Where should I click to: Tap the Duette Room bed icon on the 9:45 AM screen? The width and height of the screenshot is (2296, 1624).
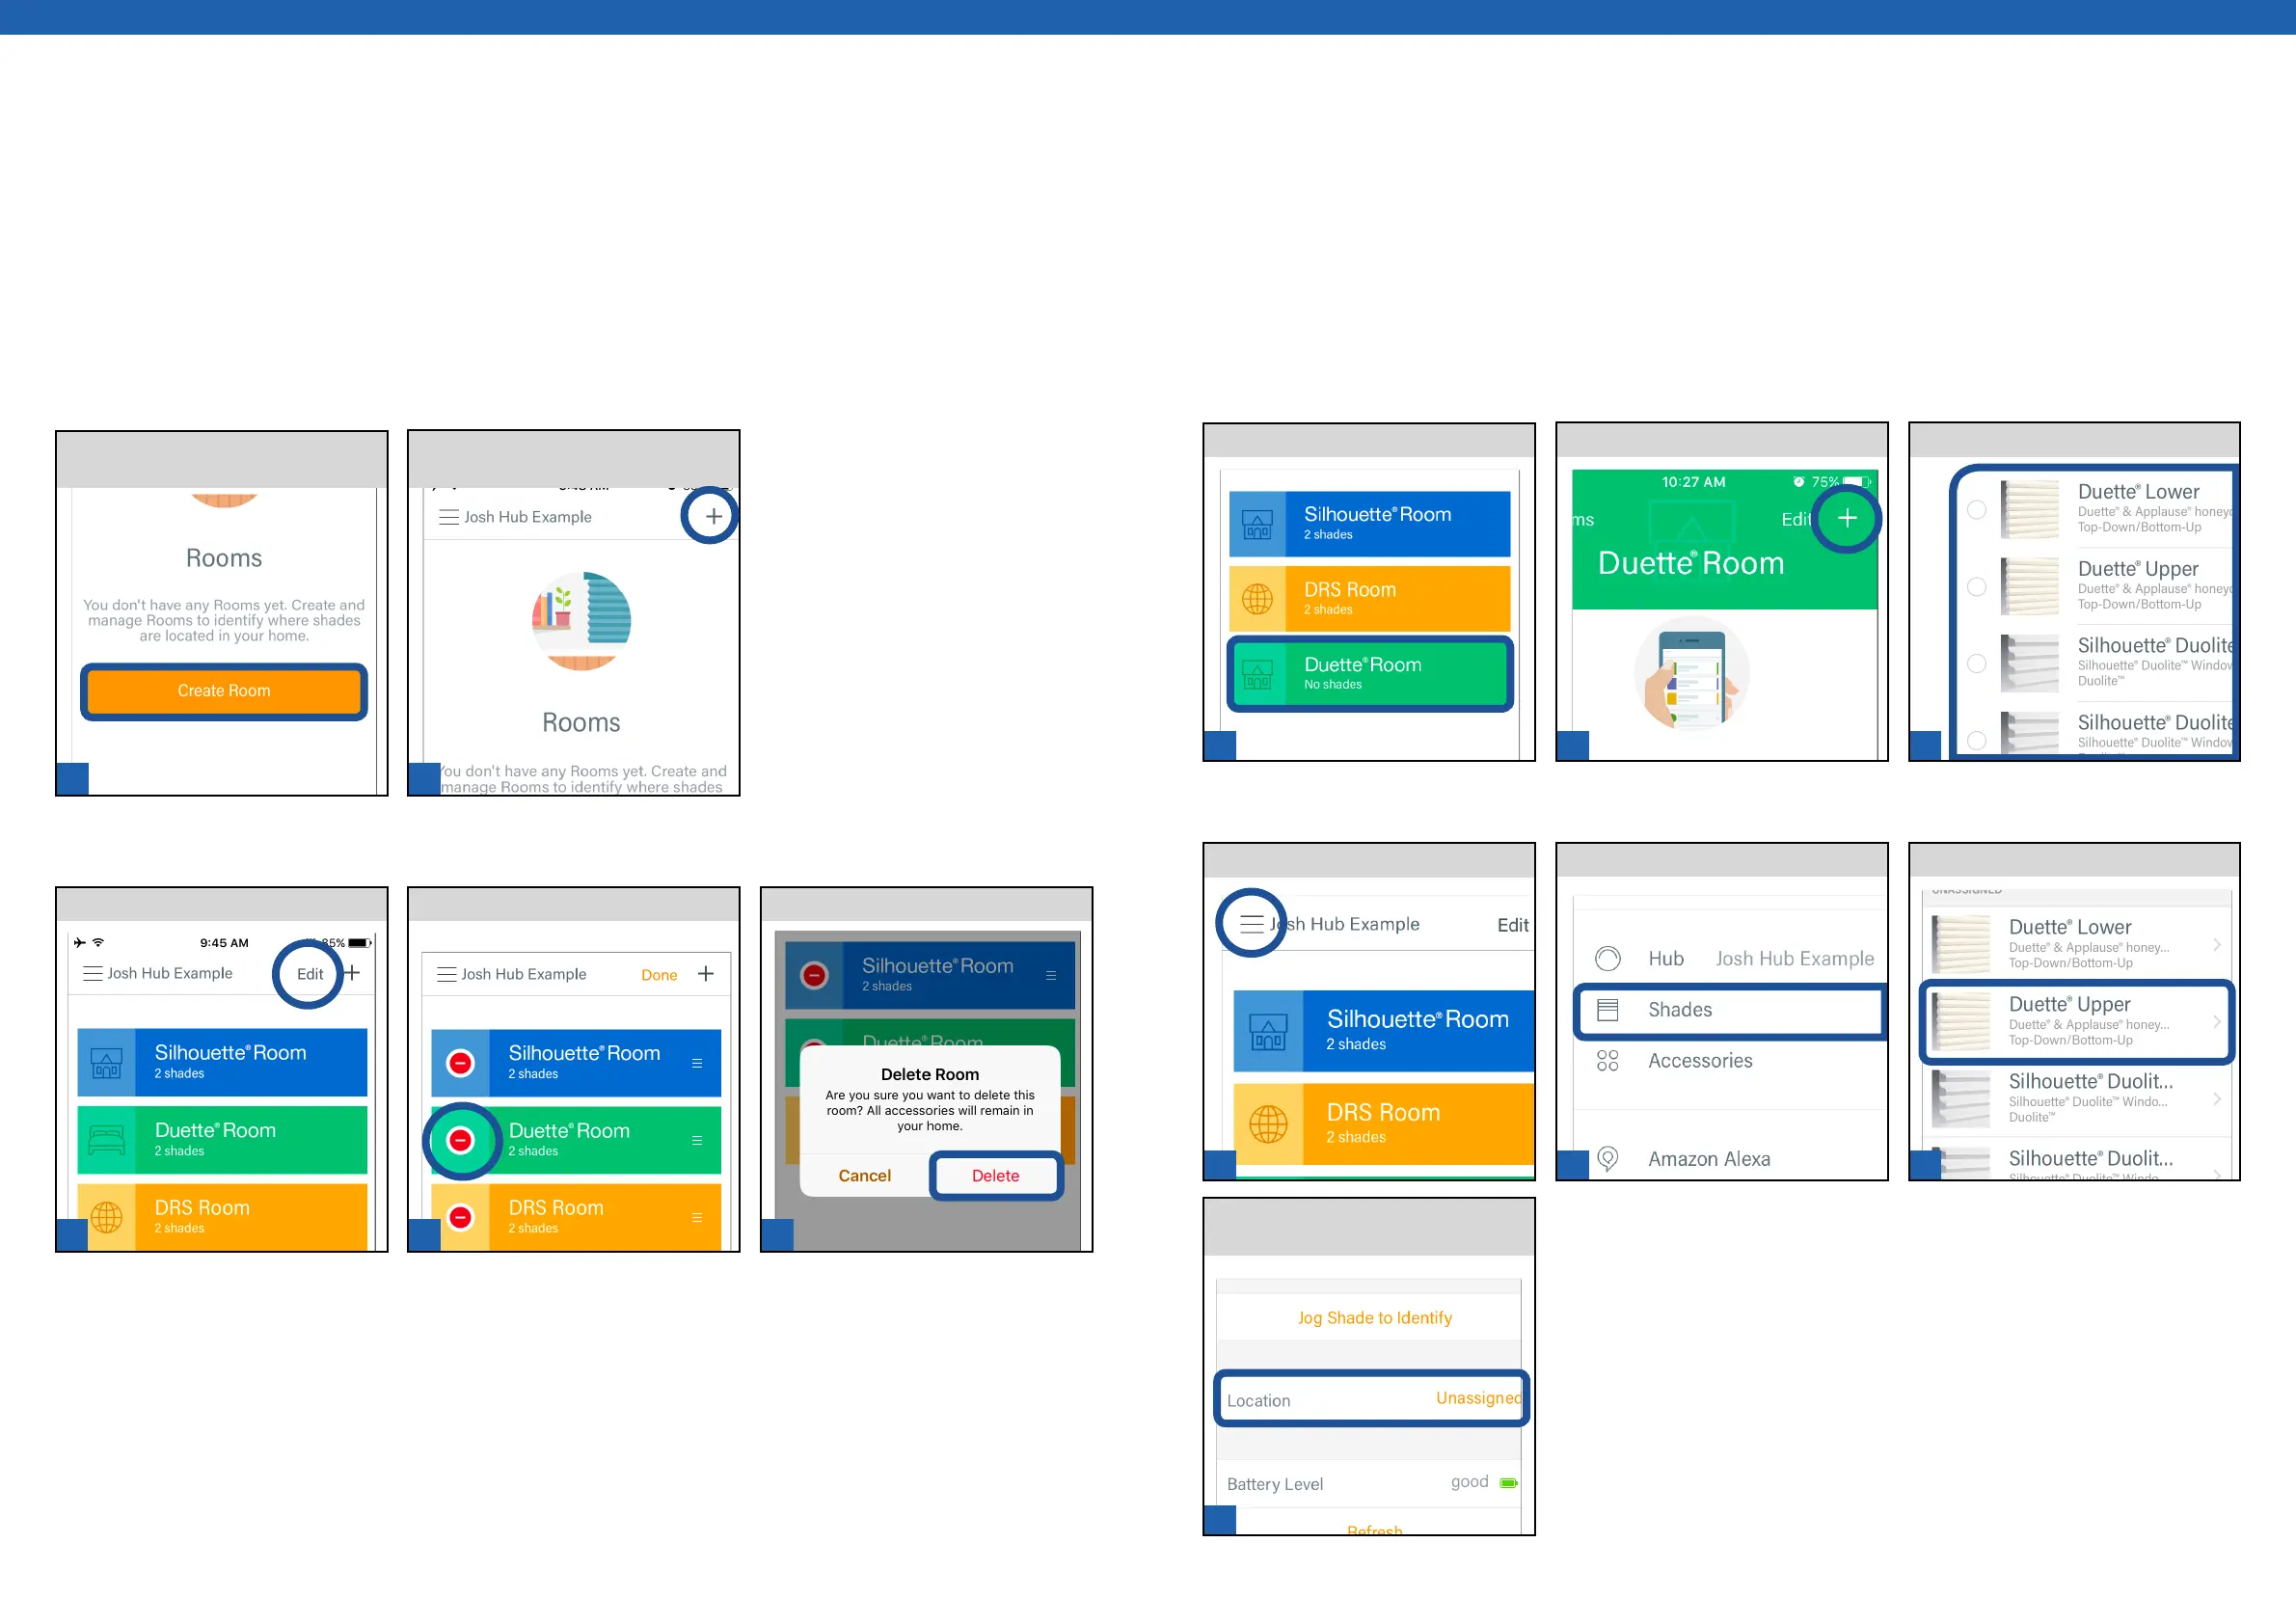(107, 1140)
